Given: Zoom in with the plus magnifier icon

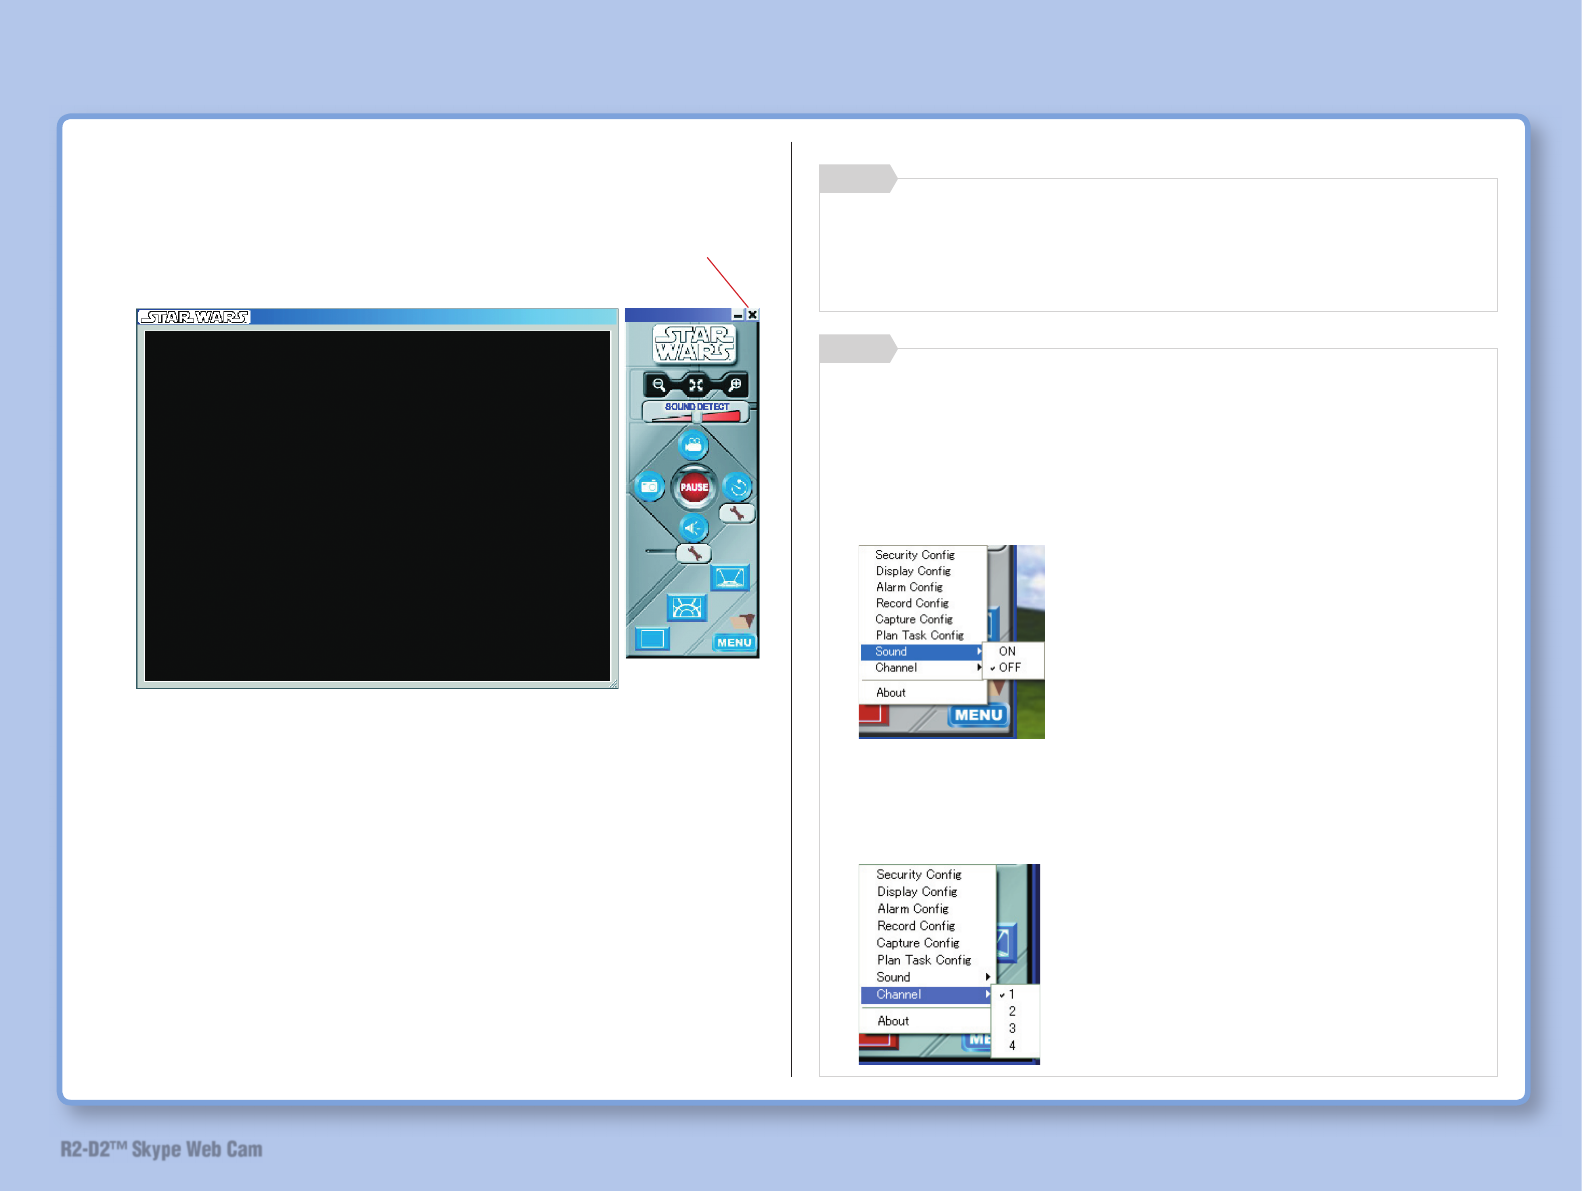Looking at the screenshot, I should click(734, 385).
